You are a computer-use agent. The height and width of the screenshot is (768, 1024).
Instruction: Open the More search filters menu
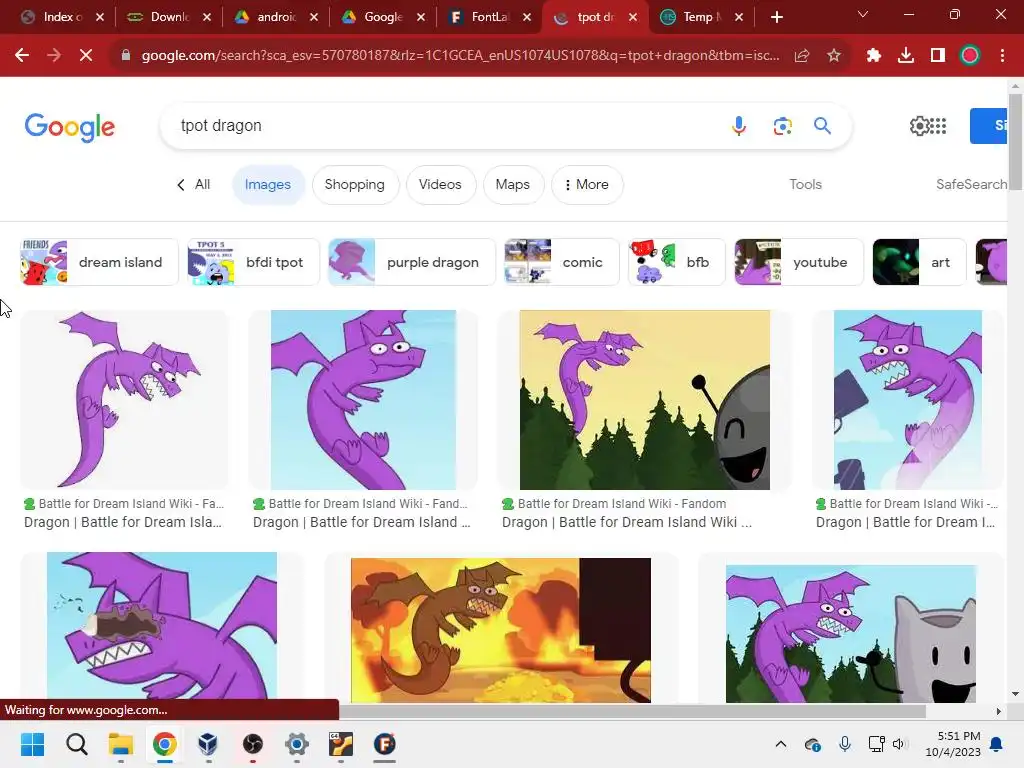pyautogui.click(x=587, y=185)
